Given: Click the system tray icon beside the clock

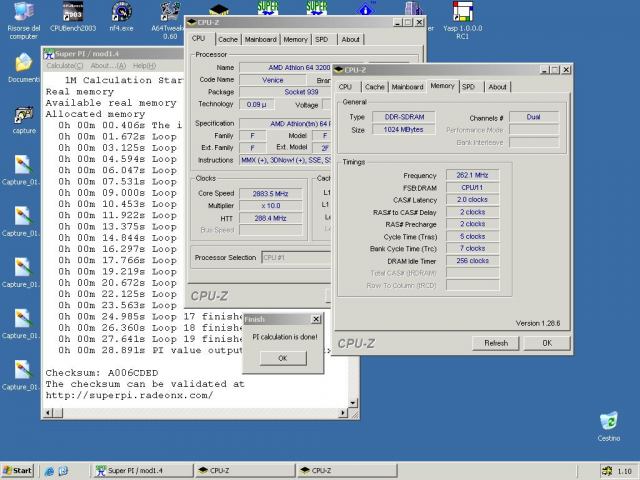Looking at the screenshot, I should click(607, 471).
